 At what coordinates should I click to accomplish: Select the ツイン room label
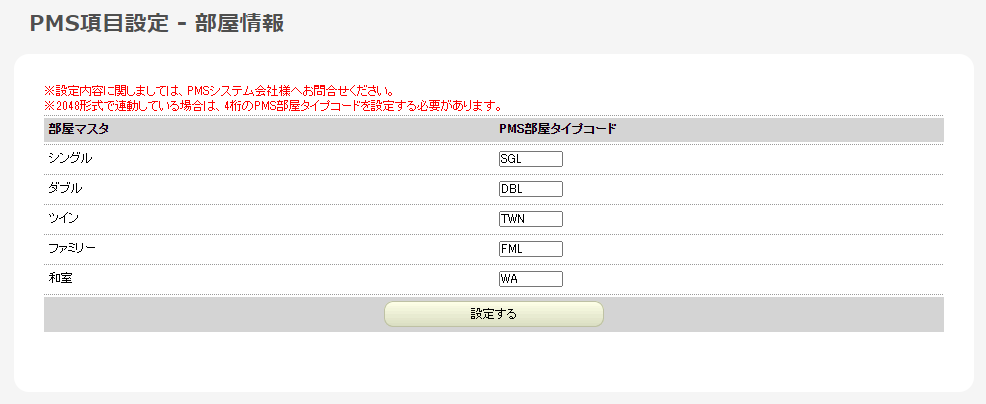pyautogui.click(x=63, y=218)
